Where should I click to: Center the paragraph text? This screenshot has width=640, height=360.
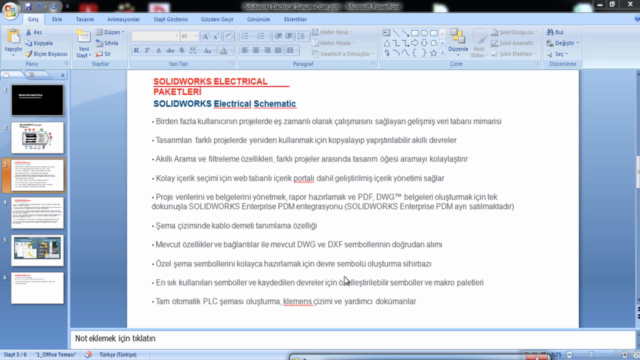click(x=256, y=50)
